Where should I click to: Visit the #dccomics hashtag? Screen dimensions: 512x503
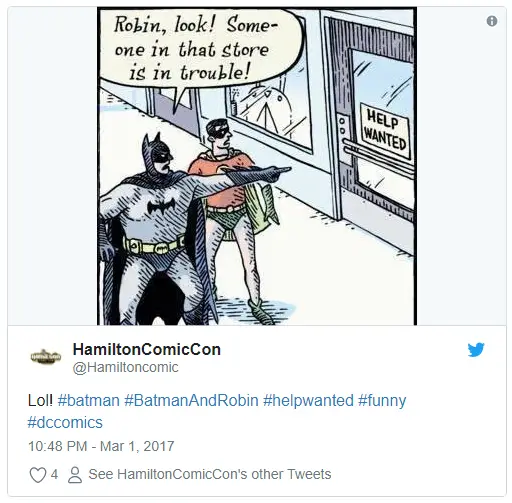pos(65,422)
